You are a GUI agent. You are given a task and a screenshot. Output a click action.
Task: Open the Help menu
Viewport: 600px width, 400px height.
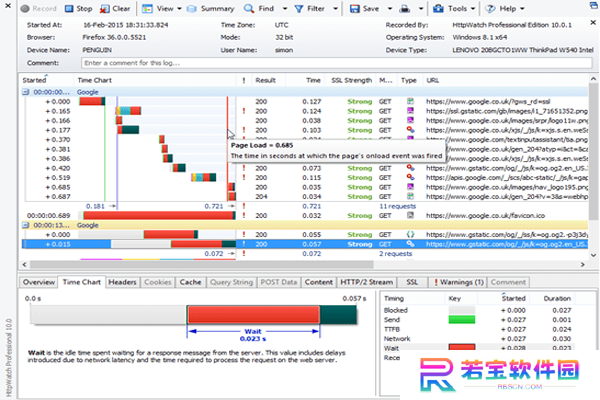505,8
